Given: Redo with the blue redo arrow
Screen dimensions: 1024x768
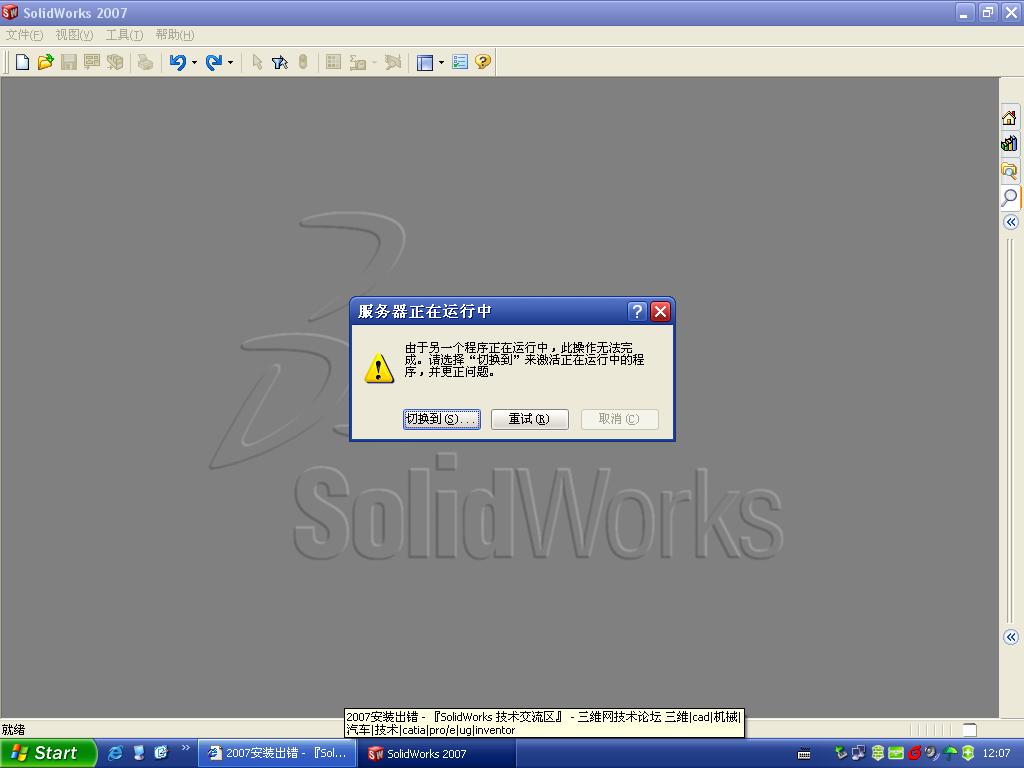Looking at the screenshot, I should [x=214, y=62].
